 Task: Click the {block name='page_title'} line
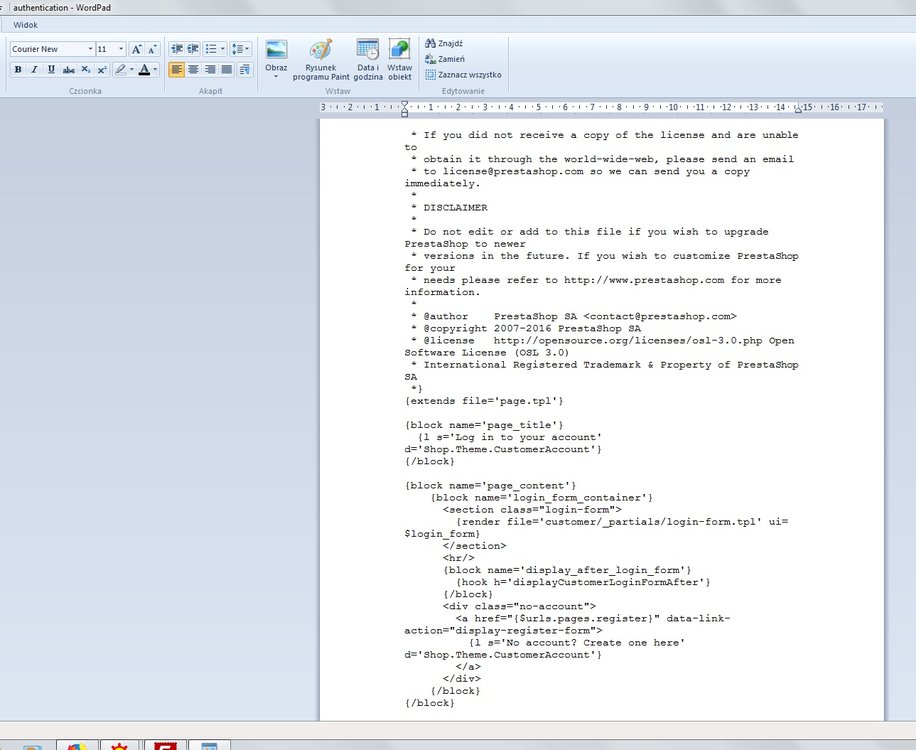coord(484,425)
